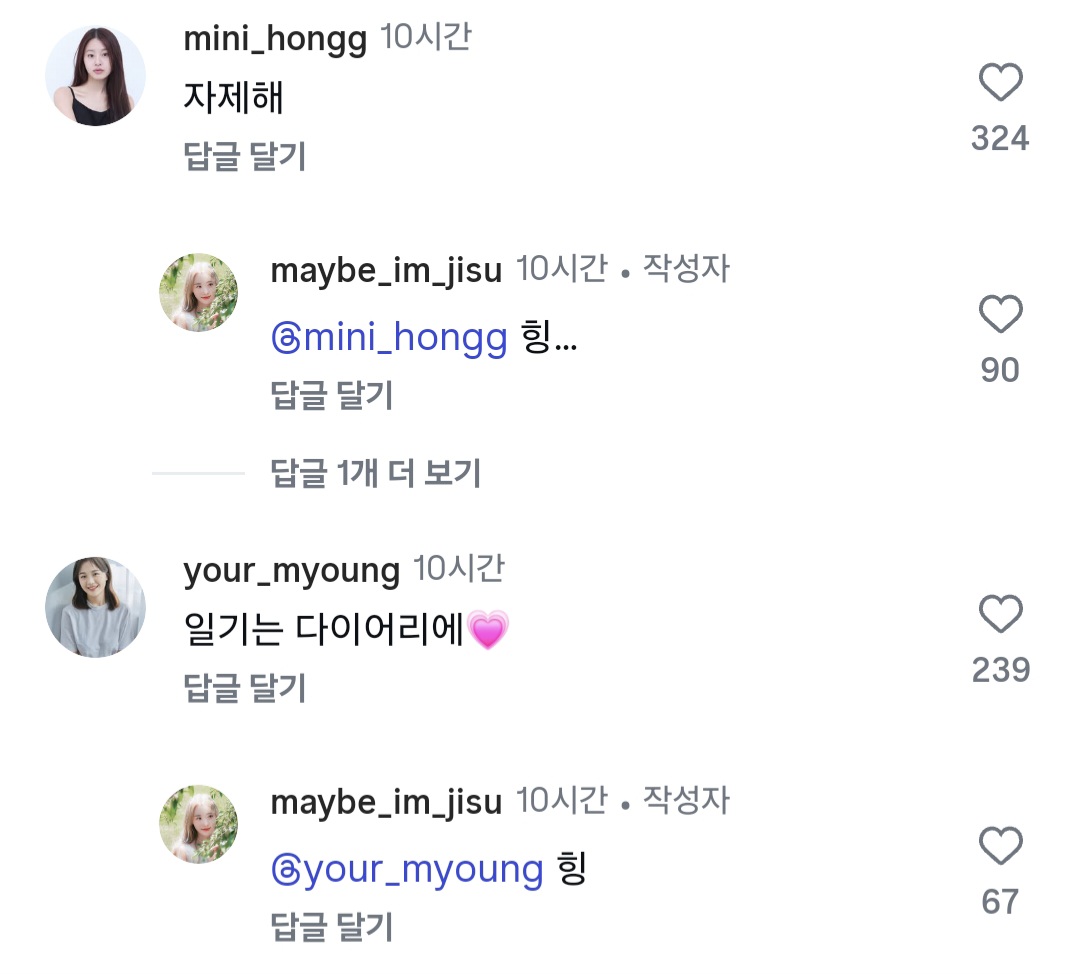Screen dimensions: 1080x974
Task: Like maybe_im_jisu's reply to your_myoung
Action: pos(1000,847)
